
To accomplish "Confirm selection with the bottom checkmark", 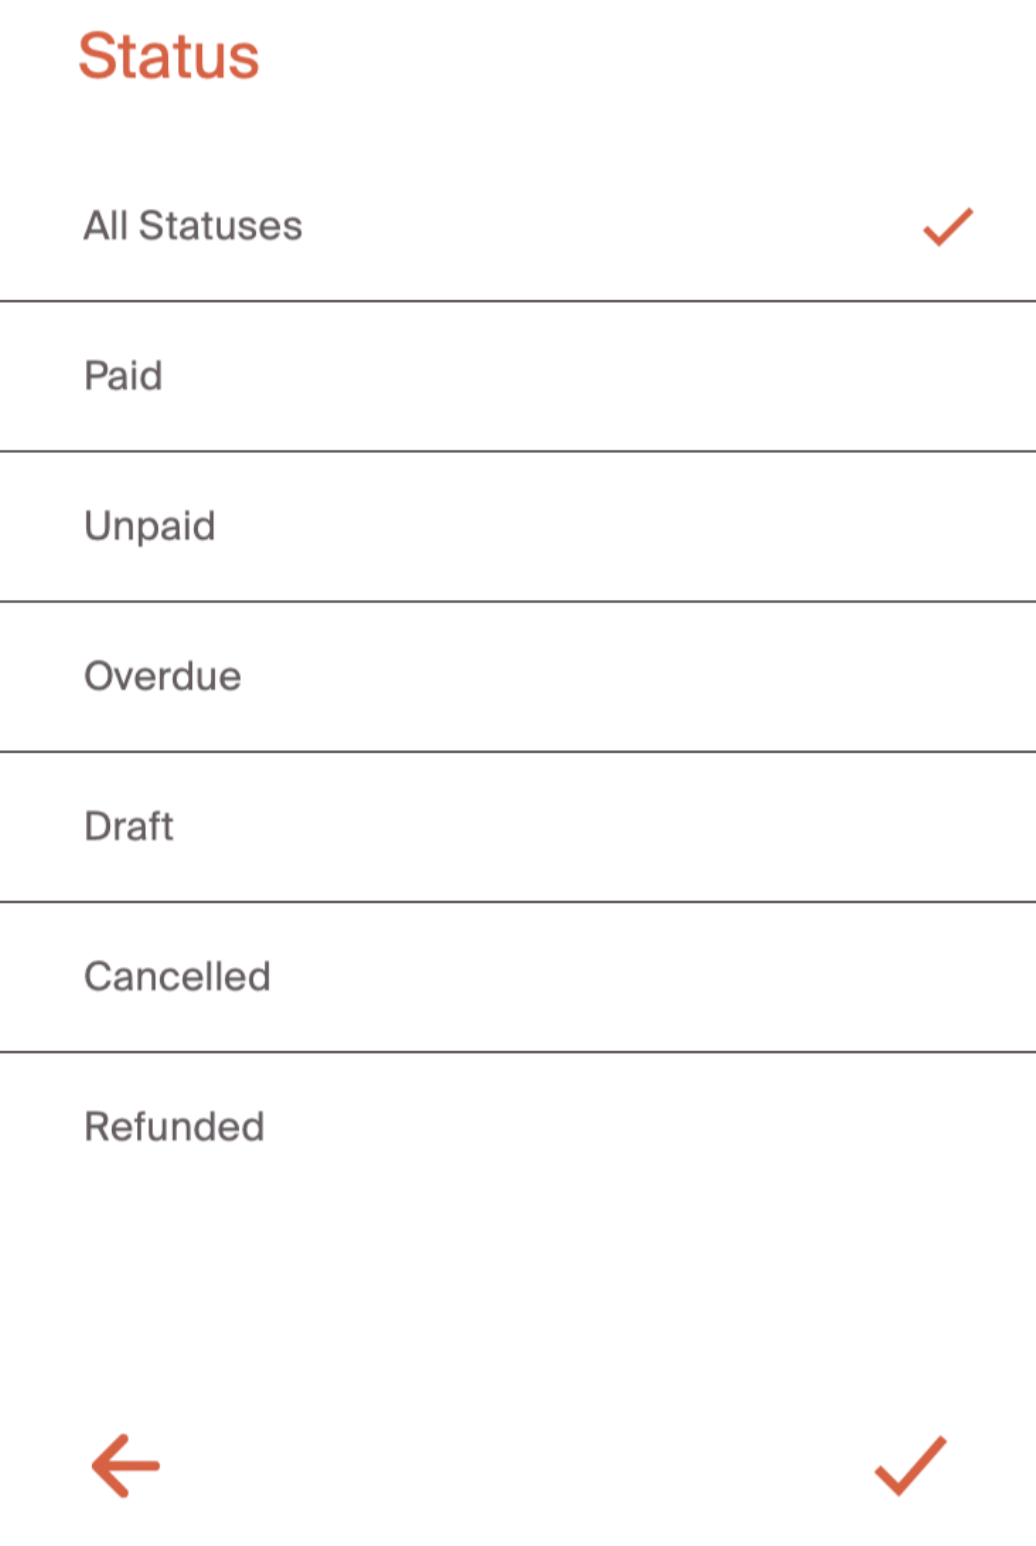I will coord(910,1466).
